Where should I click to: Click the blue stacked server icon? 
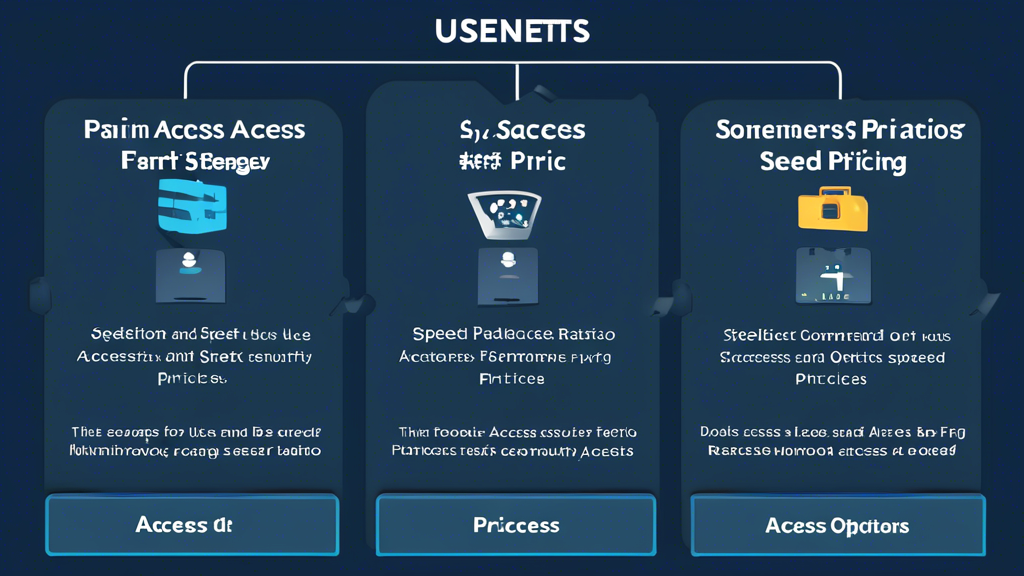(x=194, y=206)
